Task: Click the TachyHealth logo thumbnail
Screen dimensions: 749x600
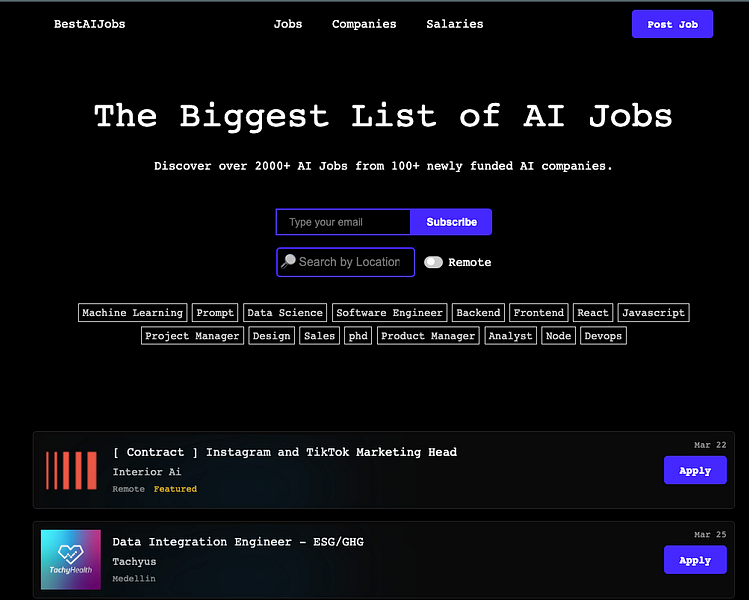Action: pyautogui.click(x=71, y=559)
